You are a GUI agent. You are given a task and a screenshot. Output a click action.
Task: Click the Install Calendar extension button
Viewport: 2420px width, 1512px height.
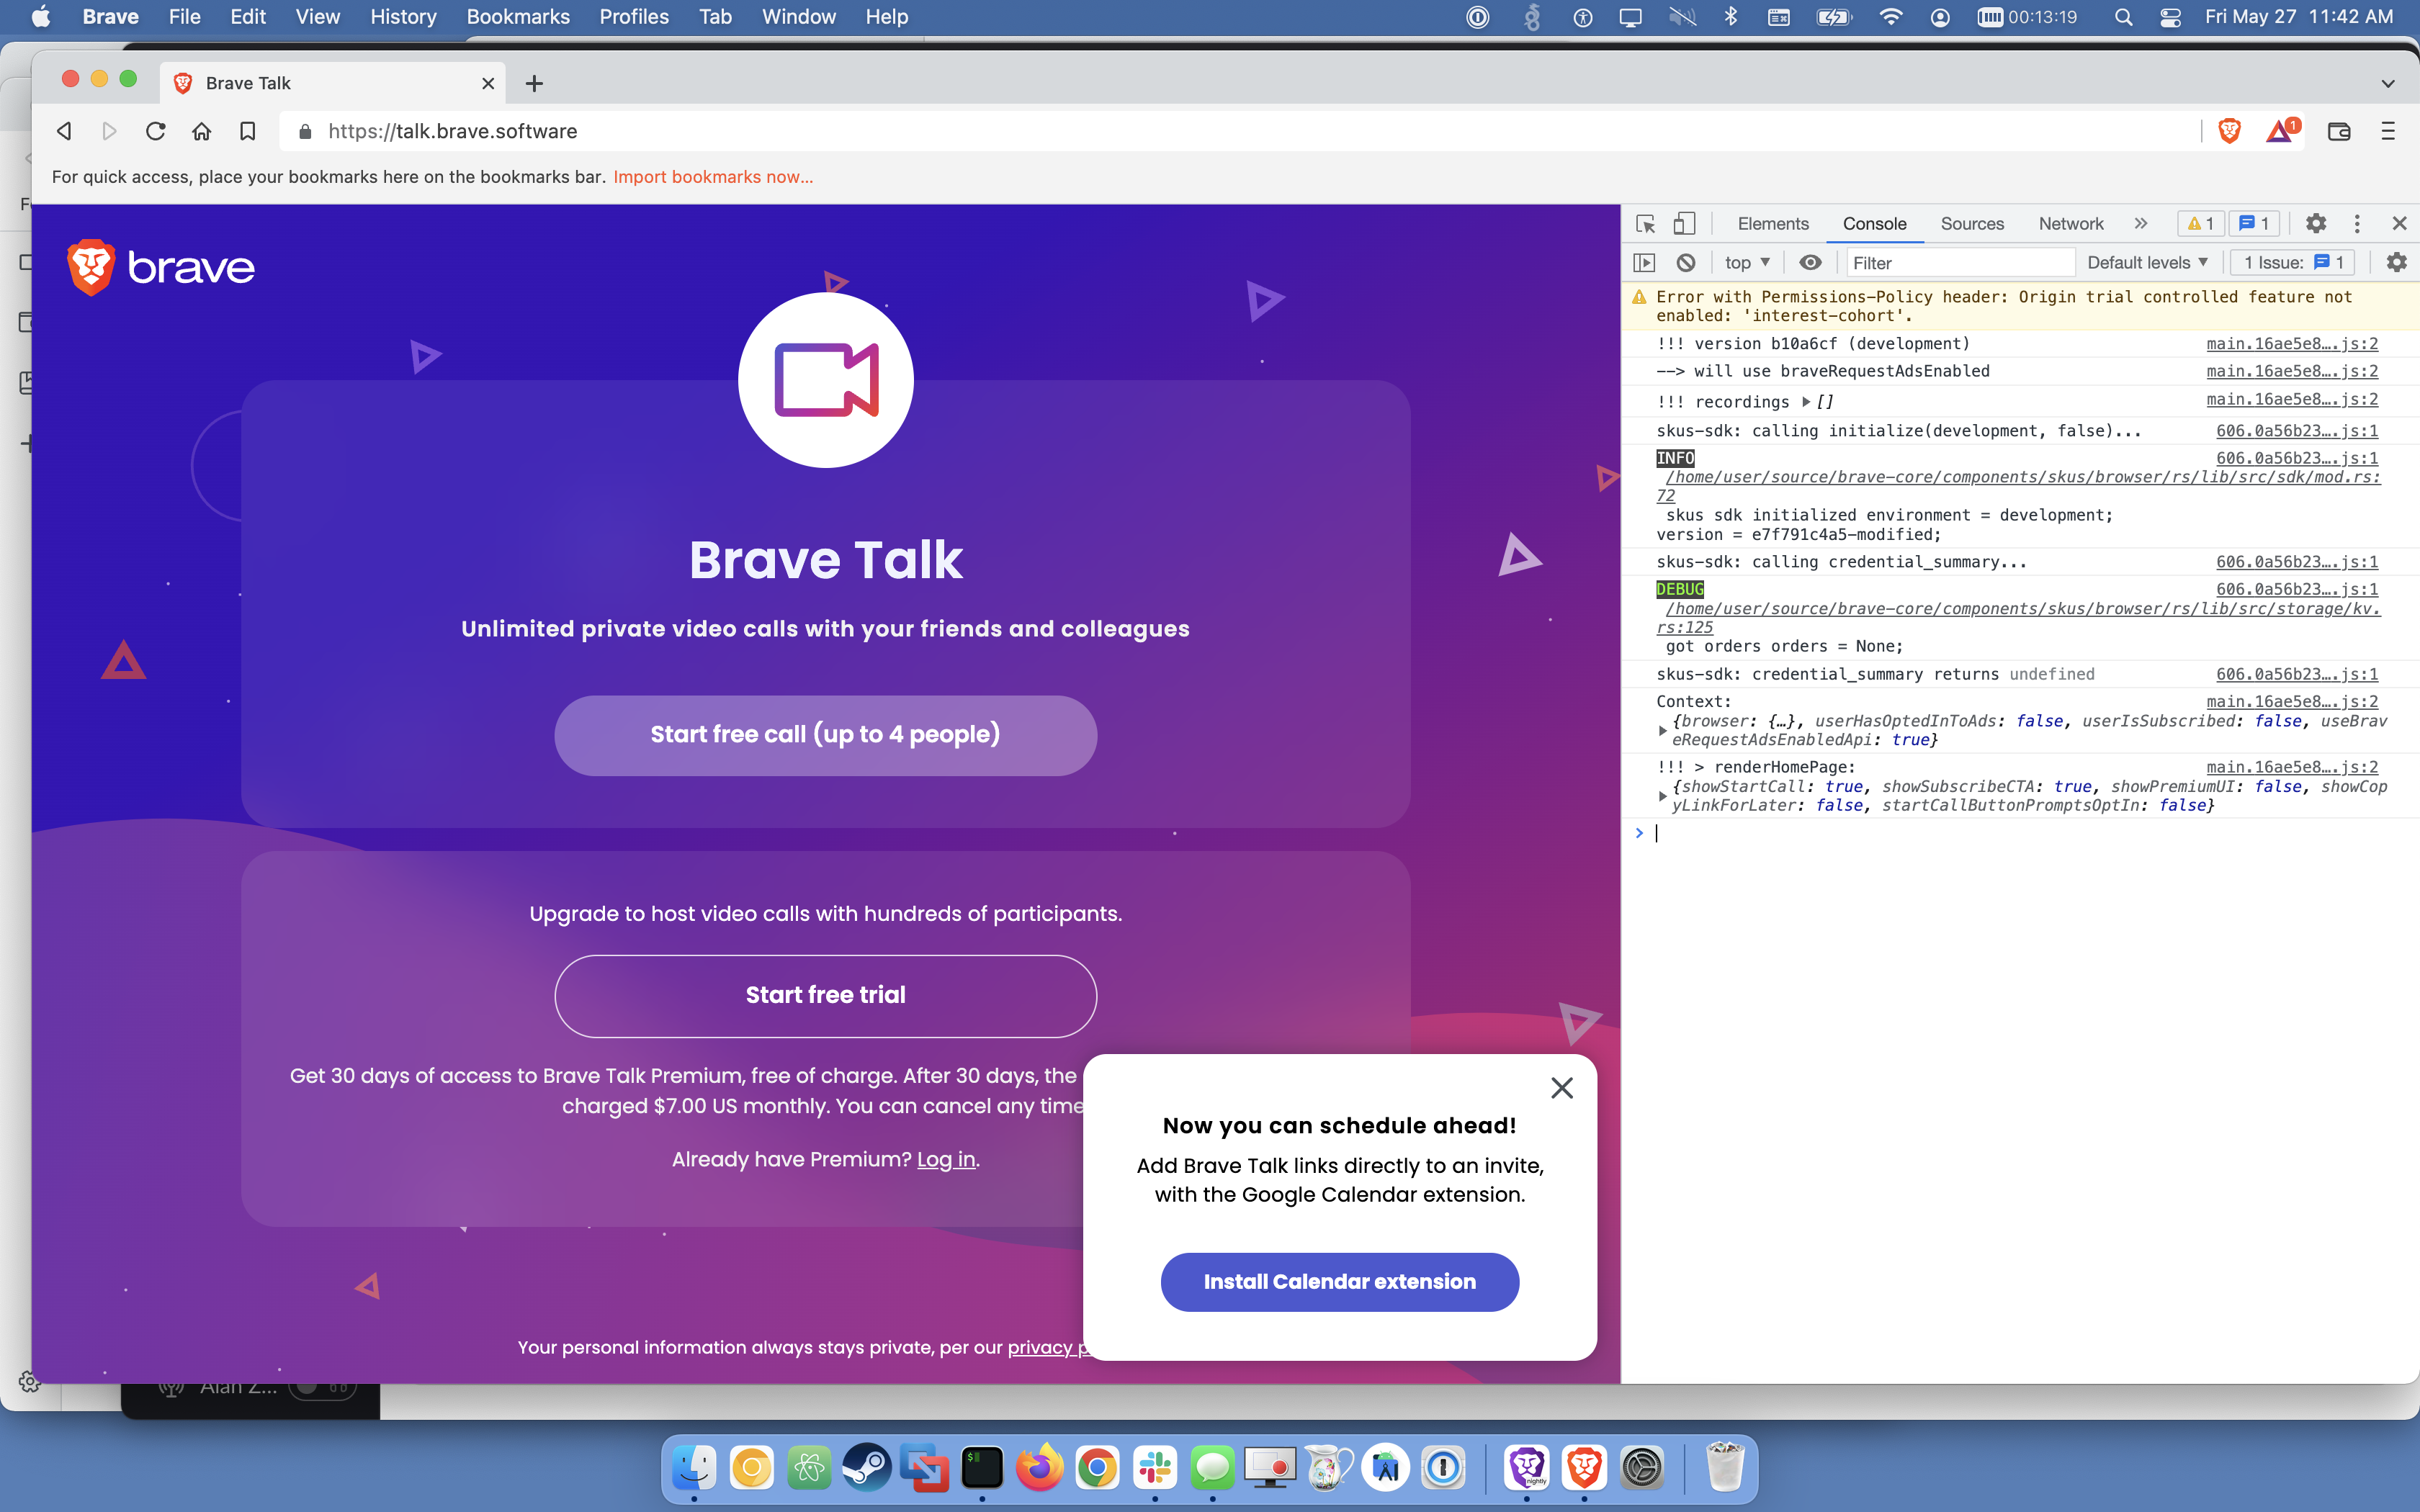pyautogui.click(x=1339, y=1281)
